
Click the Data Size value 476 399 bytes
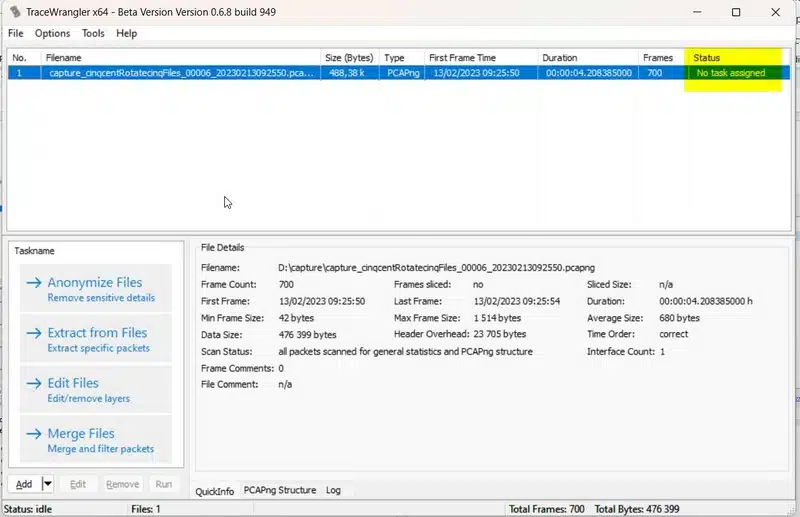coord(307,335)
